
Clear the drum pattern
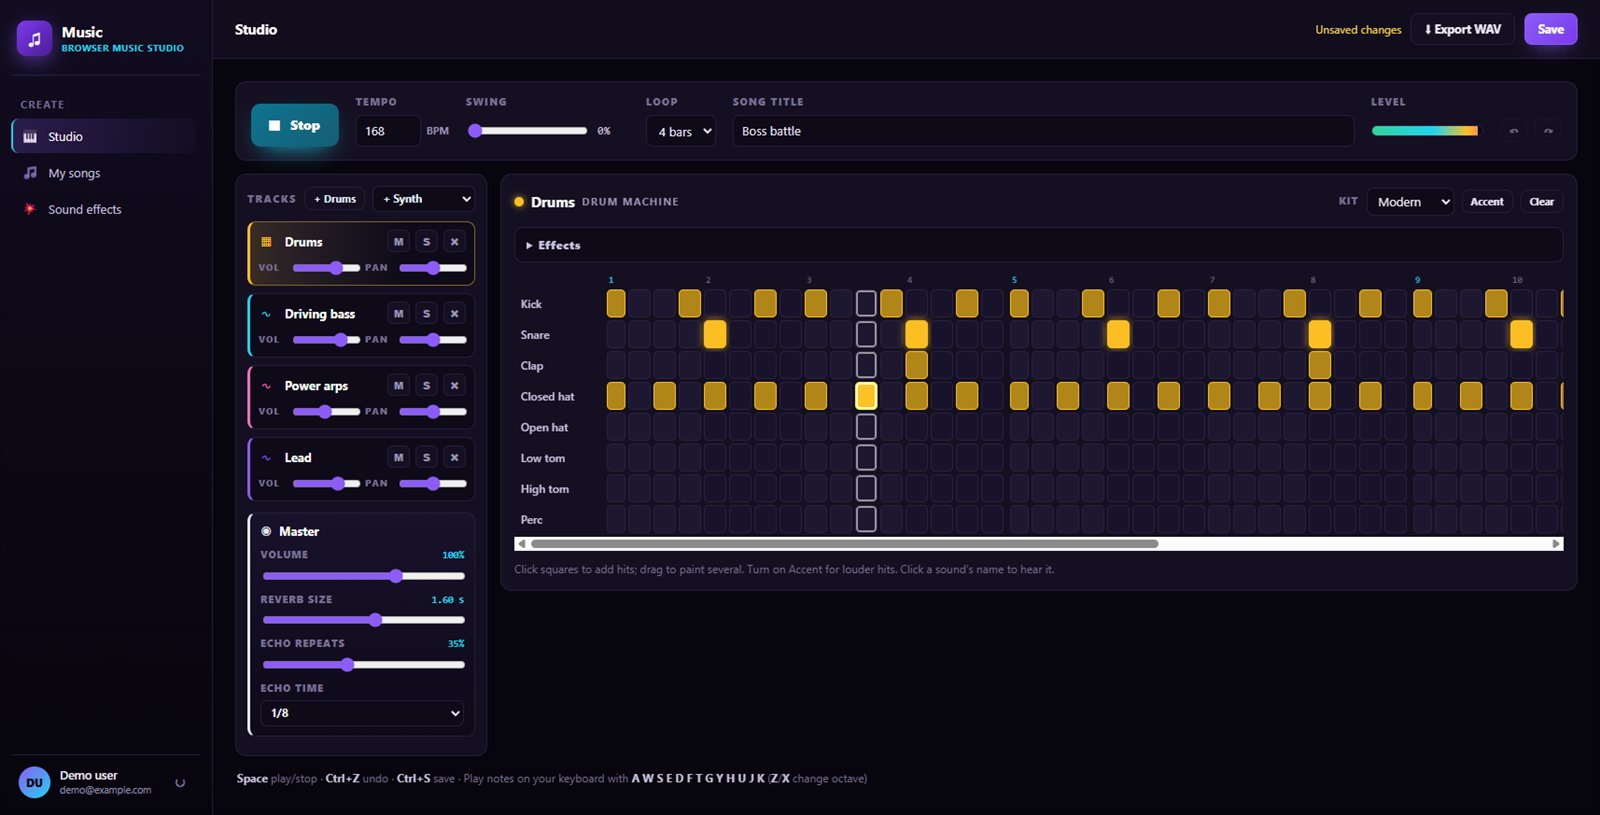pyautogui.click(x=1542, y=202)
